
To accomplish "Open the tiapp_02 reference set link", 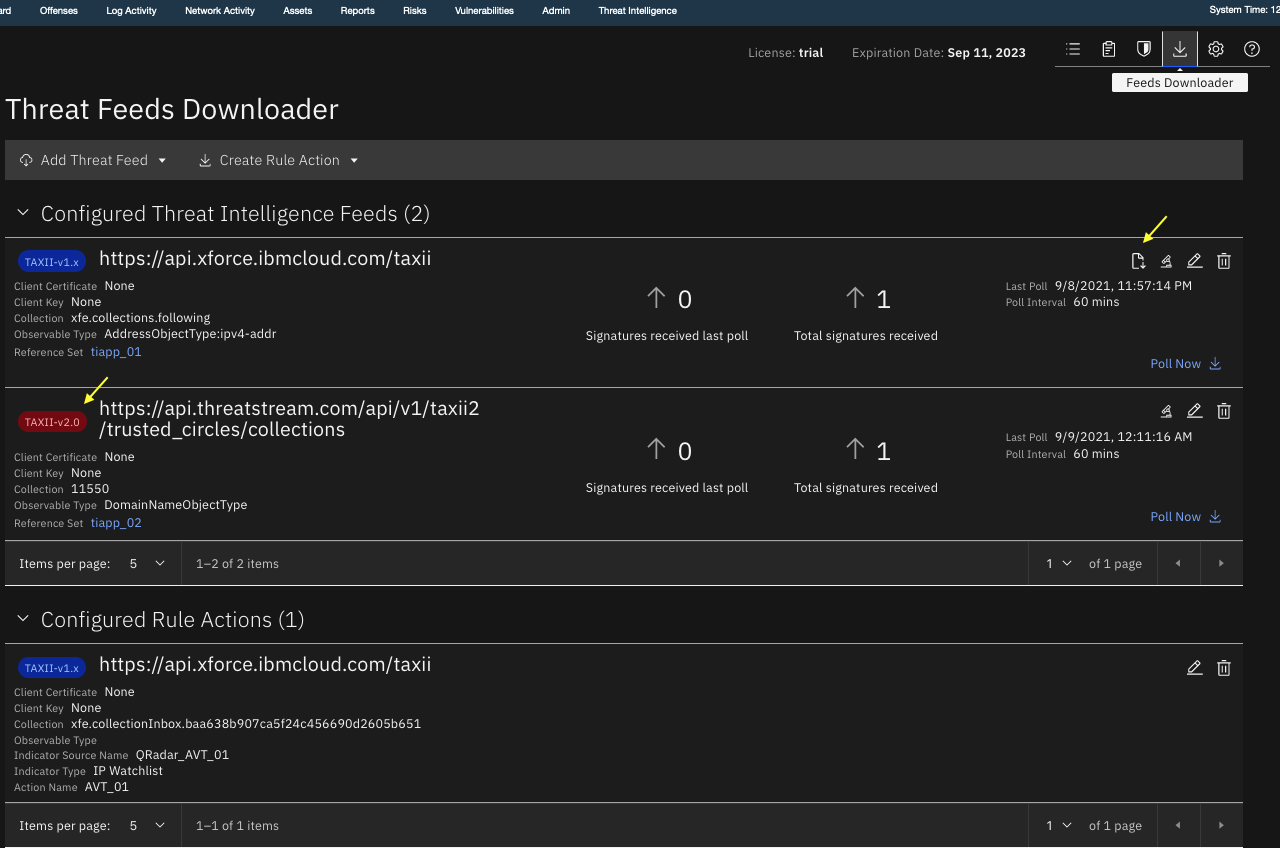I will point(115,522).
